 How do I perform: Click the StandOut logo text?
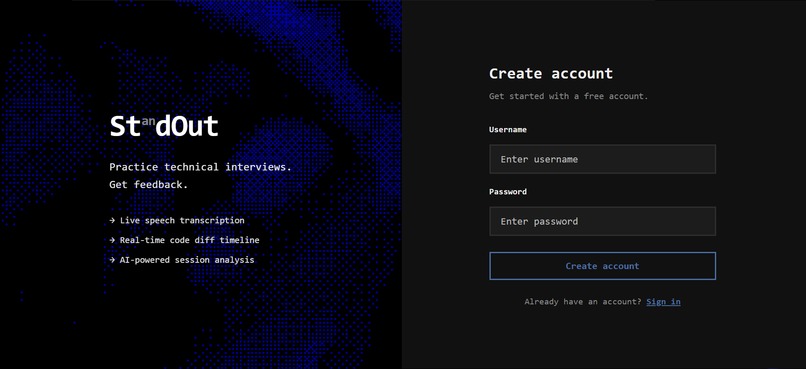click(x=164, y=127)
